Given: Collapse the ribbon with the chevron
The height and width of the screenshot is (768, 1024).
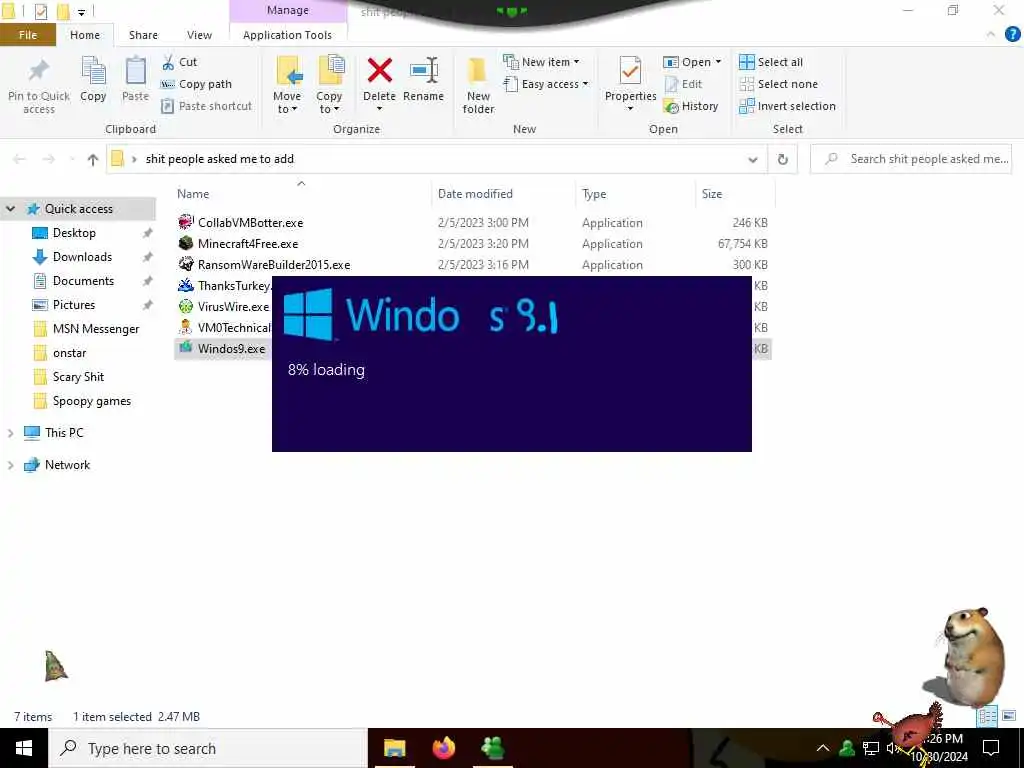Looking at the screenshot, I should (x=991, y=35).
